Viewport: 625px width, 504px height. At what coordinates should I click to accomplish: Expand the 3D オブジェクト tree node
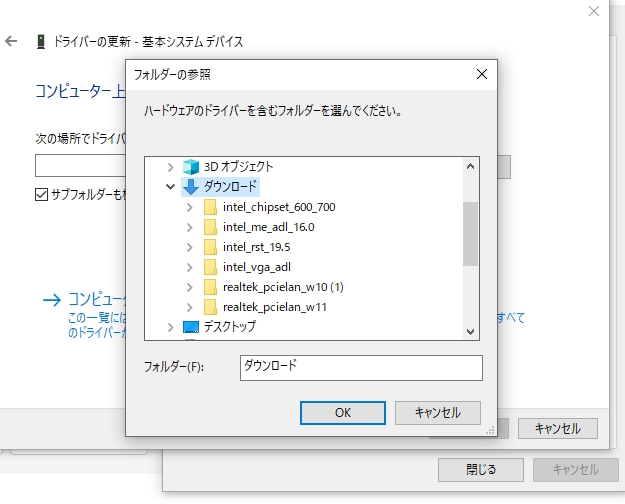pyautogui.click(x=170, y=167)
